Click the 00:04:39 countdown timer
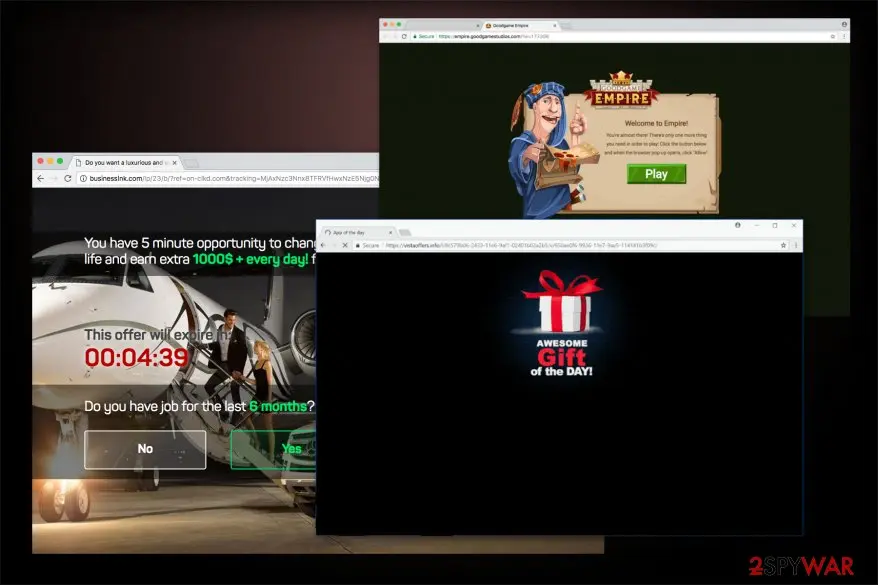 click(x=137, y=358)
